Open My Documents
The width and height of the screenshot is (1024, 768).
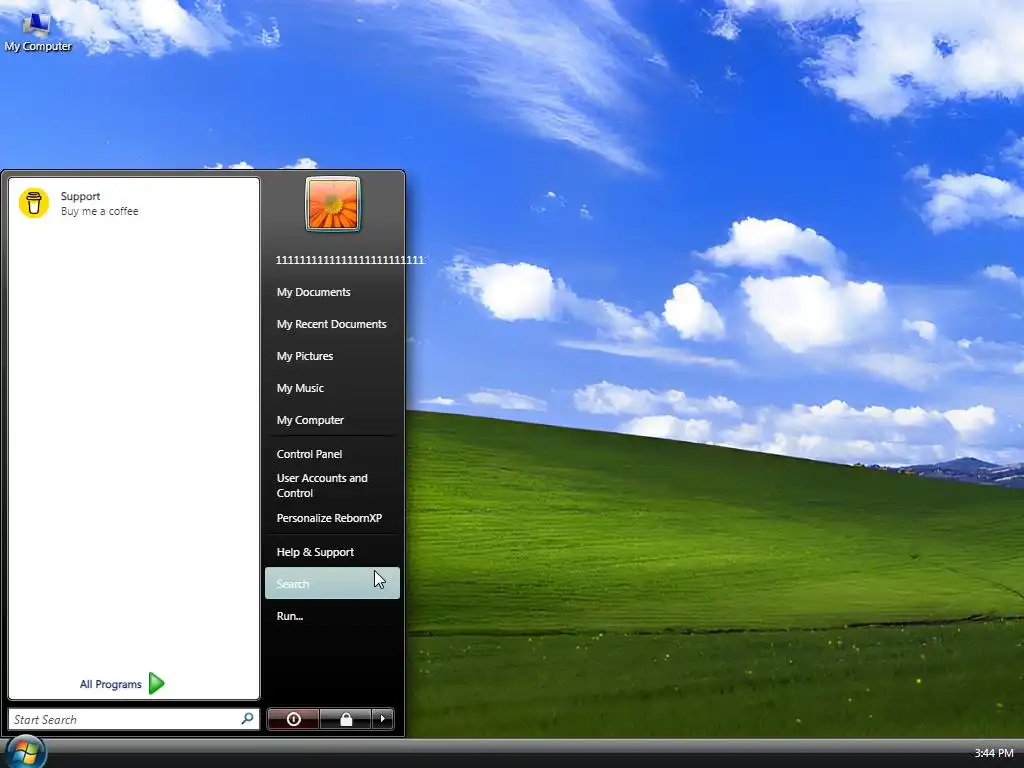pos(332,292)
